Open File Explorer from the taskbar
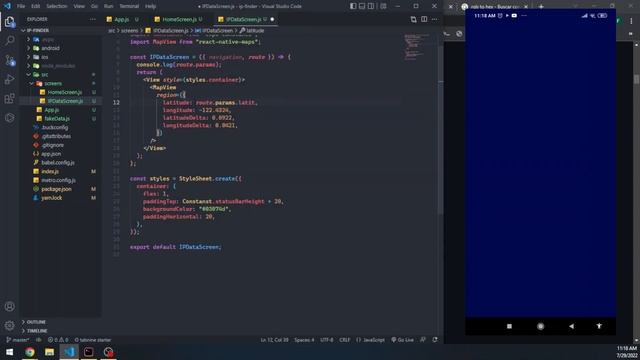 (49, 352)
